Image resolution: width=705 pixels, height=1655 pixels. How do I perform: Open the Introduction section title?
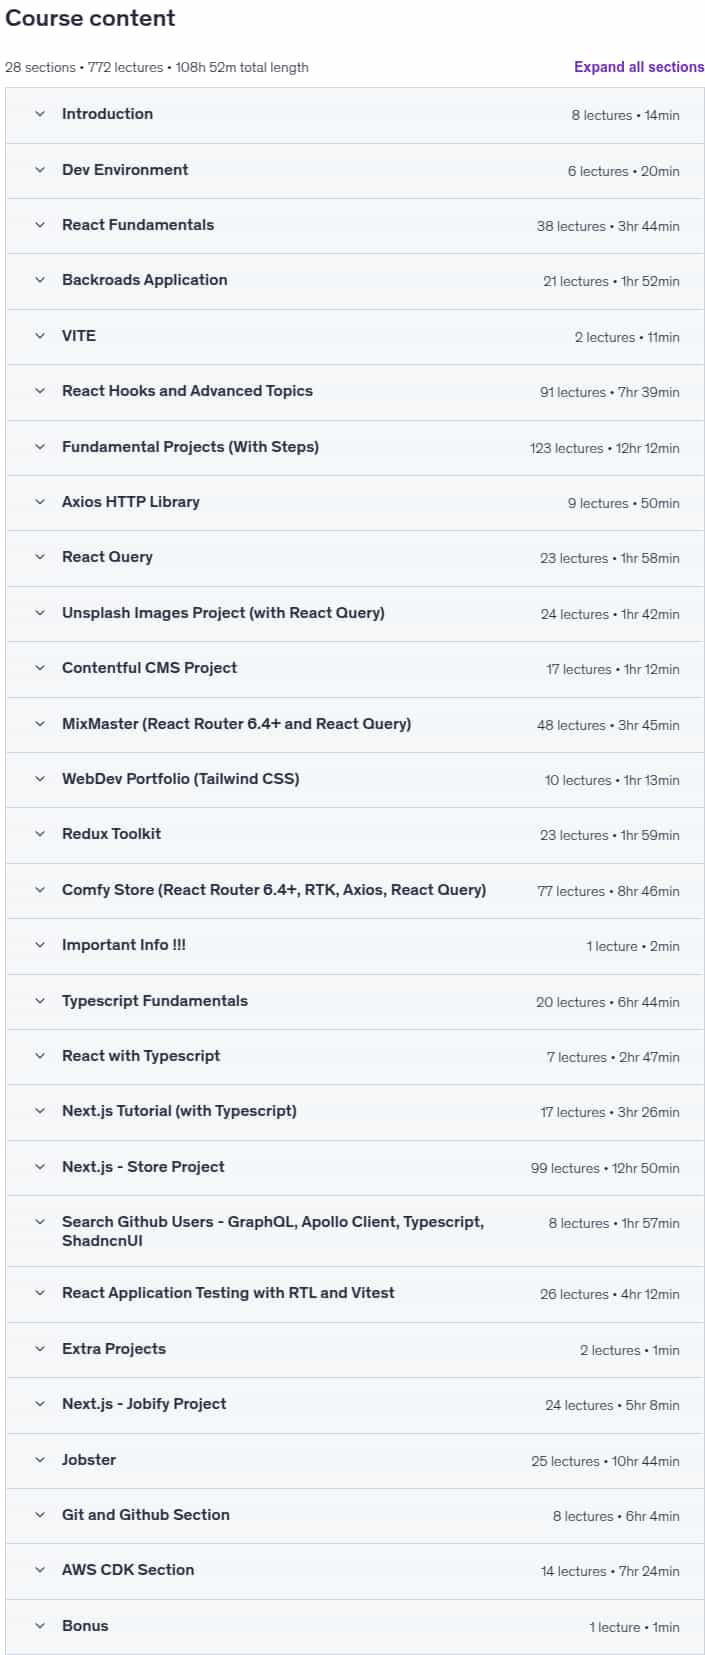pos(107,114)
